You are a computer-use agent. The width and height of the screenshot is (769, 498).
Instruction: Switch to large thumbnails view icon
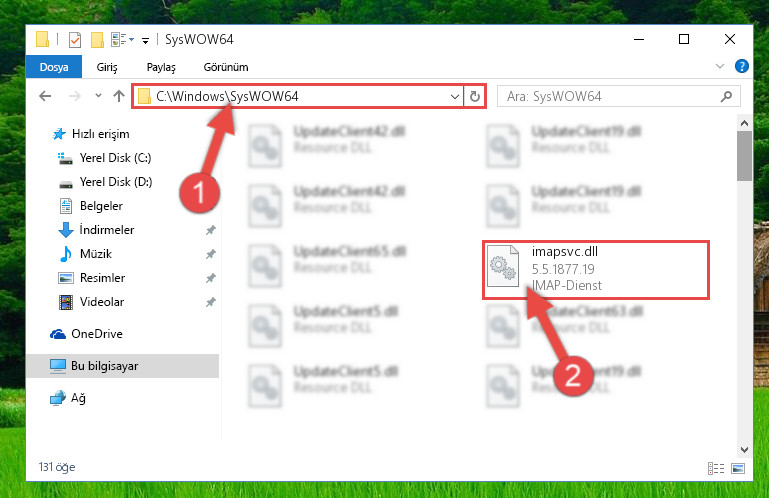(x=738, y=469)
